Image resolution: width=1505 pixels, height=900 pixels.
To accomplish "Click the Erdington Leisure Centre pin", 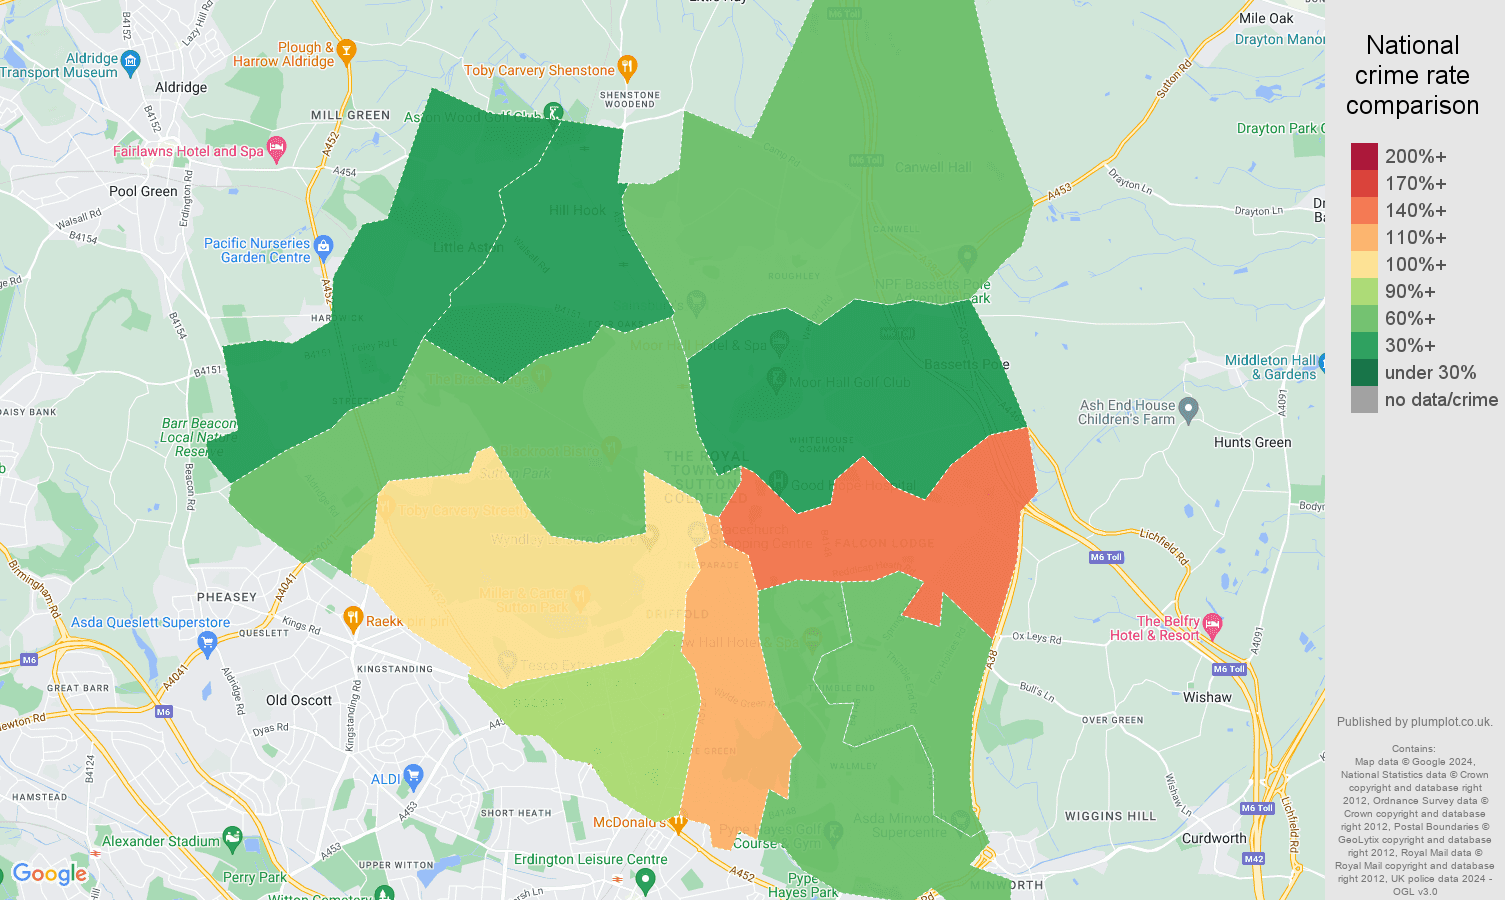I will pos(645,880).
